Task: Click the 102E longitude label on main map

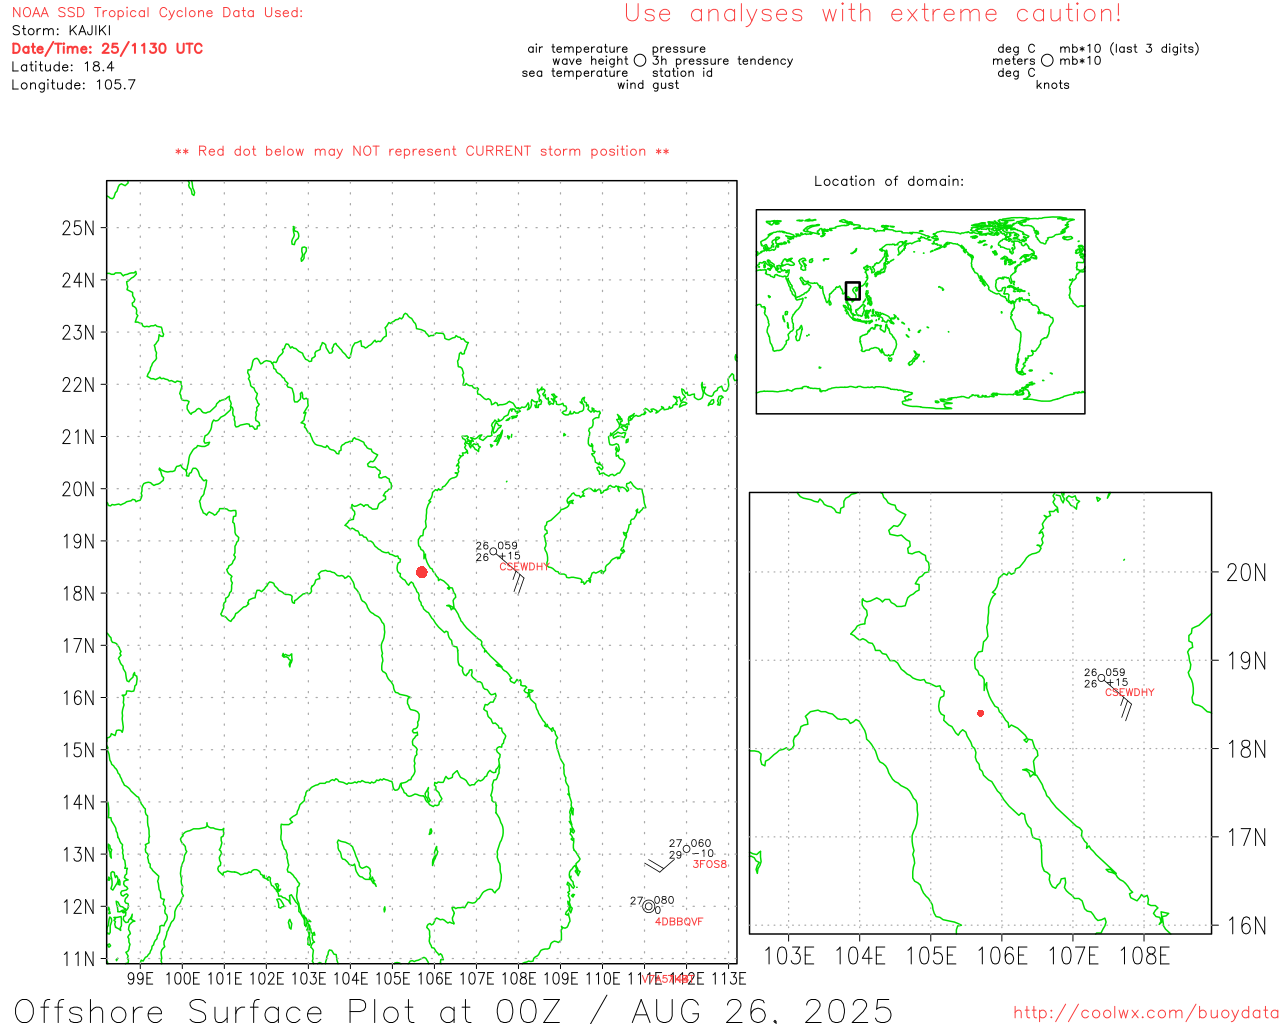Action: [266, 979]
